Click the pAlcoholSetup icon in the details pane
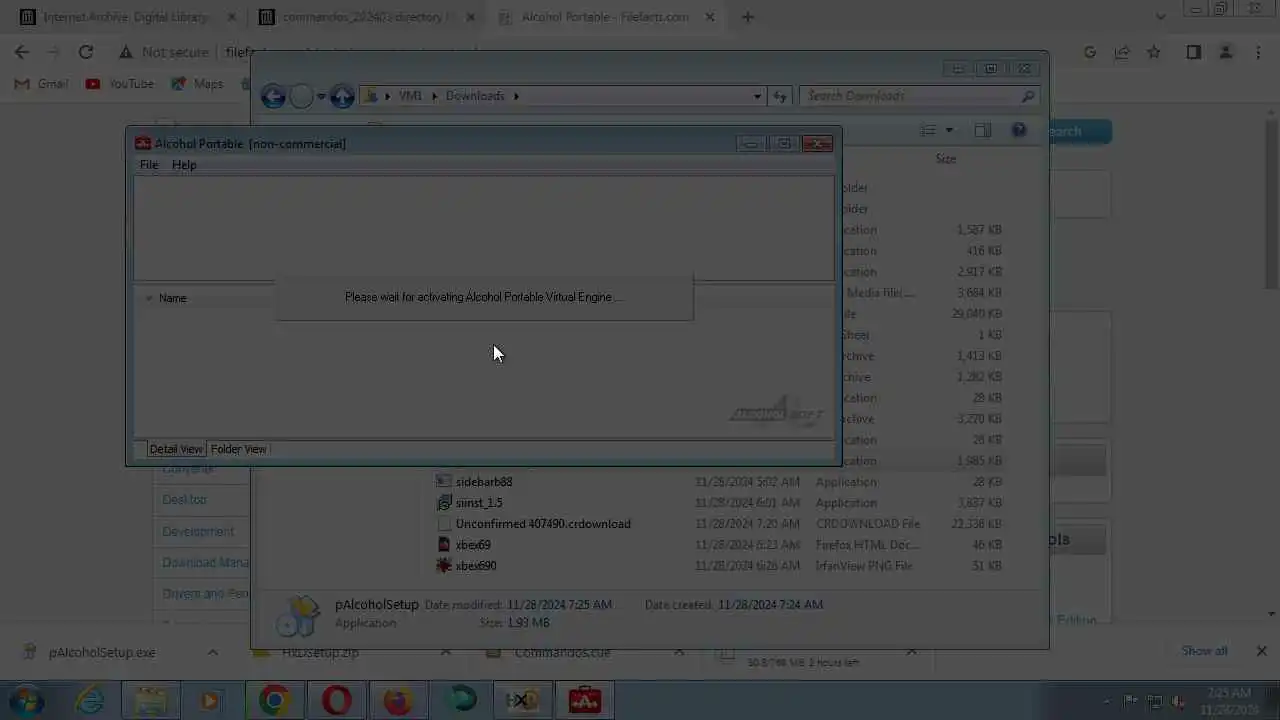The width and height of the screenshot is (1280, 720). click(297, 615)
